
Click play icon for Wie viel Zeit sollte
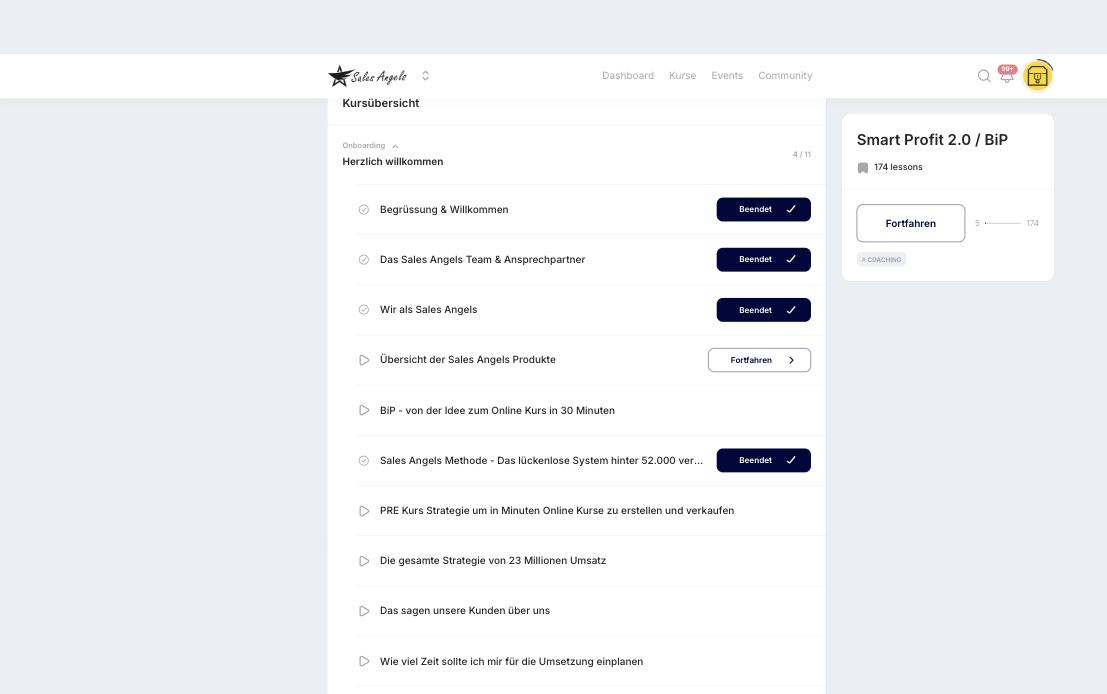coord(364,662)
